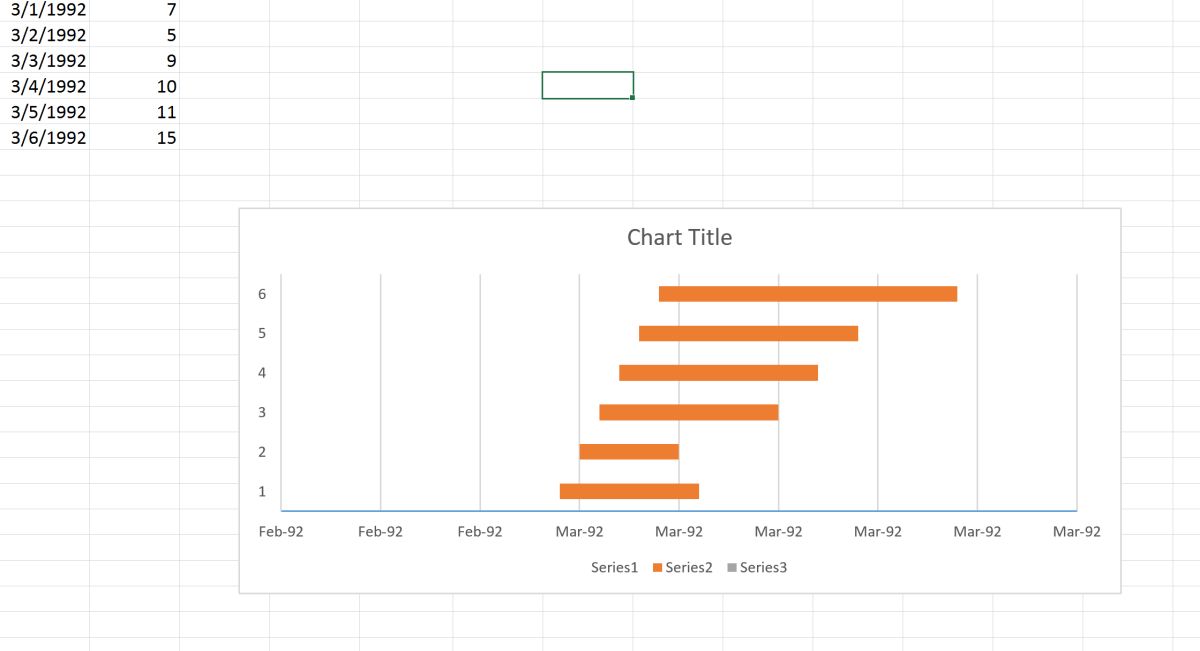
Task: Select the orange bar in row 5
Action: point(749,333)
